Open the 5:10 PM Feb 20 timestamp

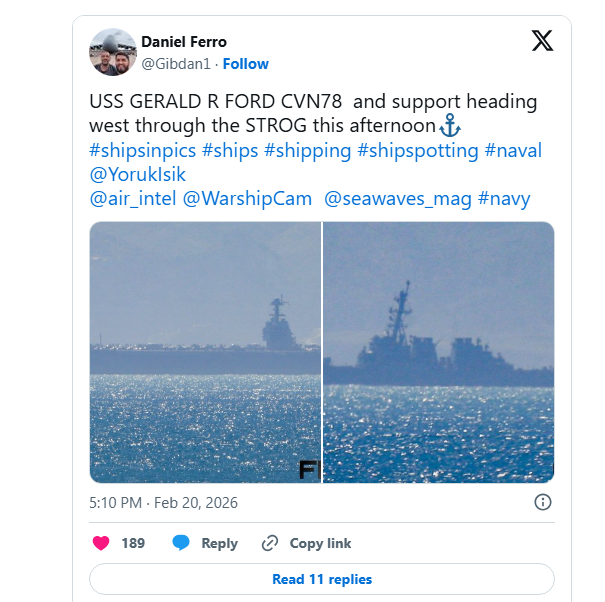(x=163, y=502)
